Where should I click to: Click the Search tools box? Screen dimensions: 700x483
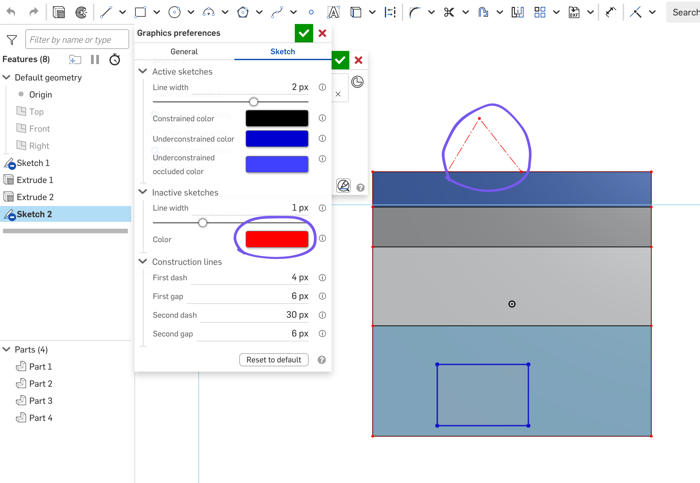(684, 12)
